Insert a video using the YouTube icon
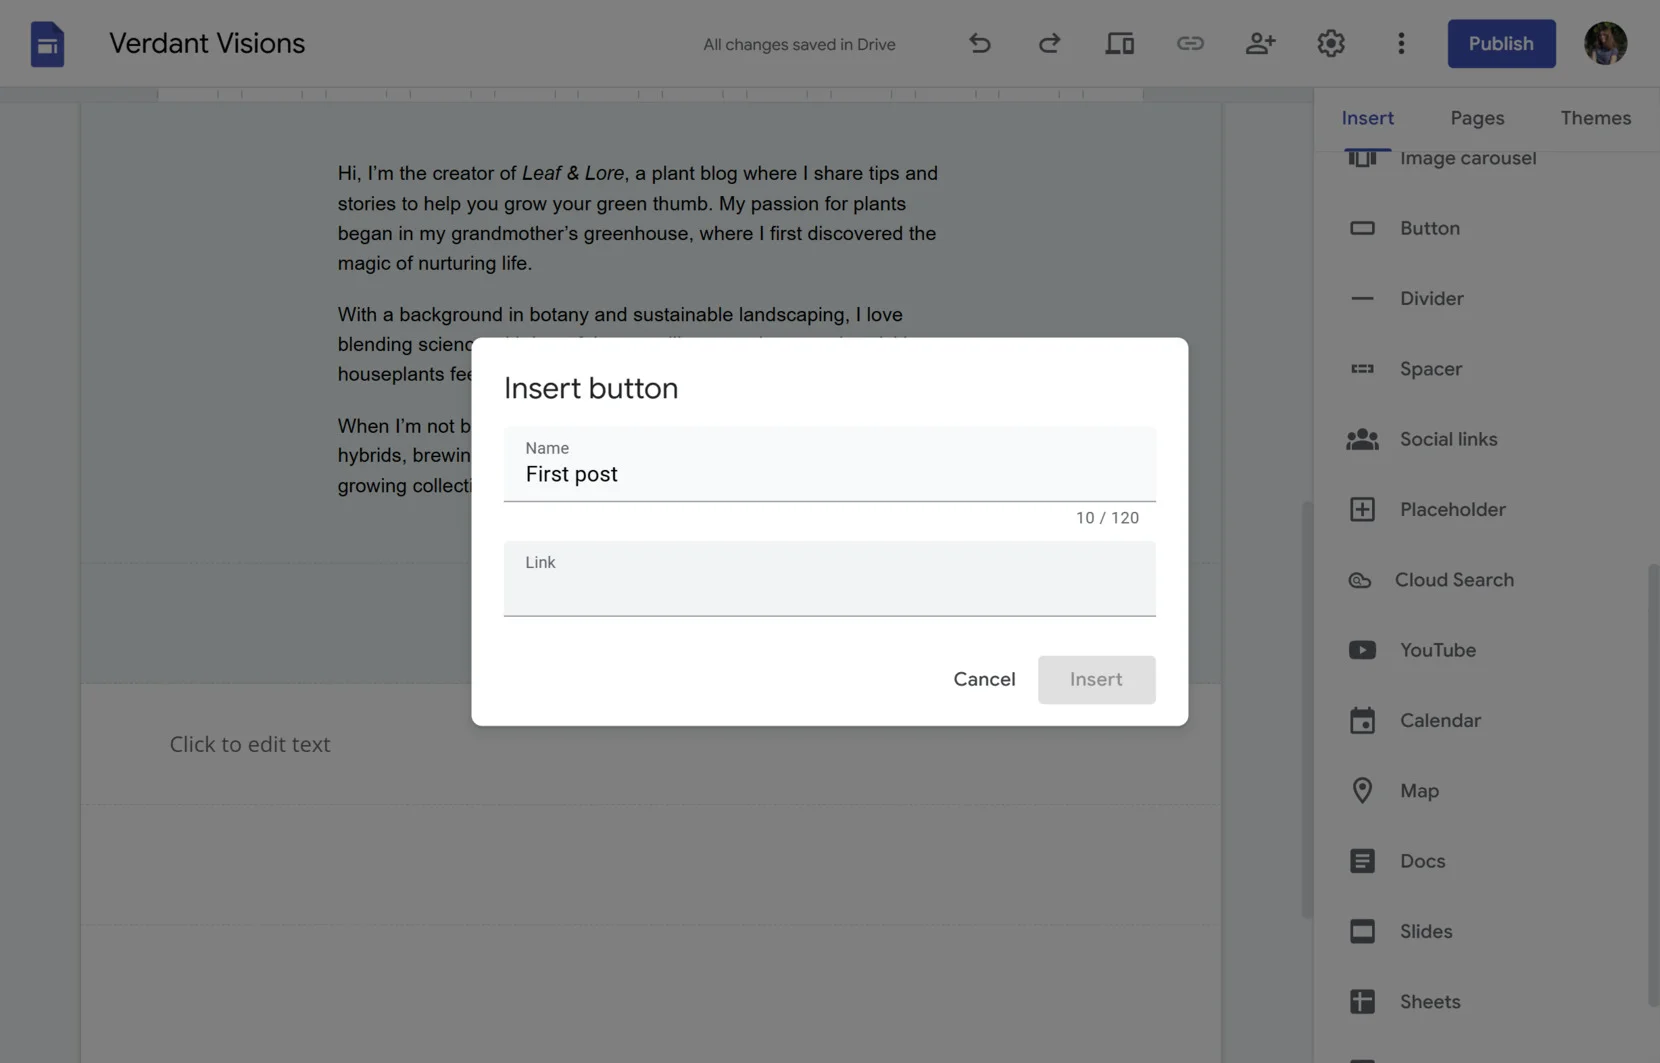This screenshot has width=1660, height=1063. (x=1362, y=649)
